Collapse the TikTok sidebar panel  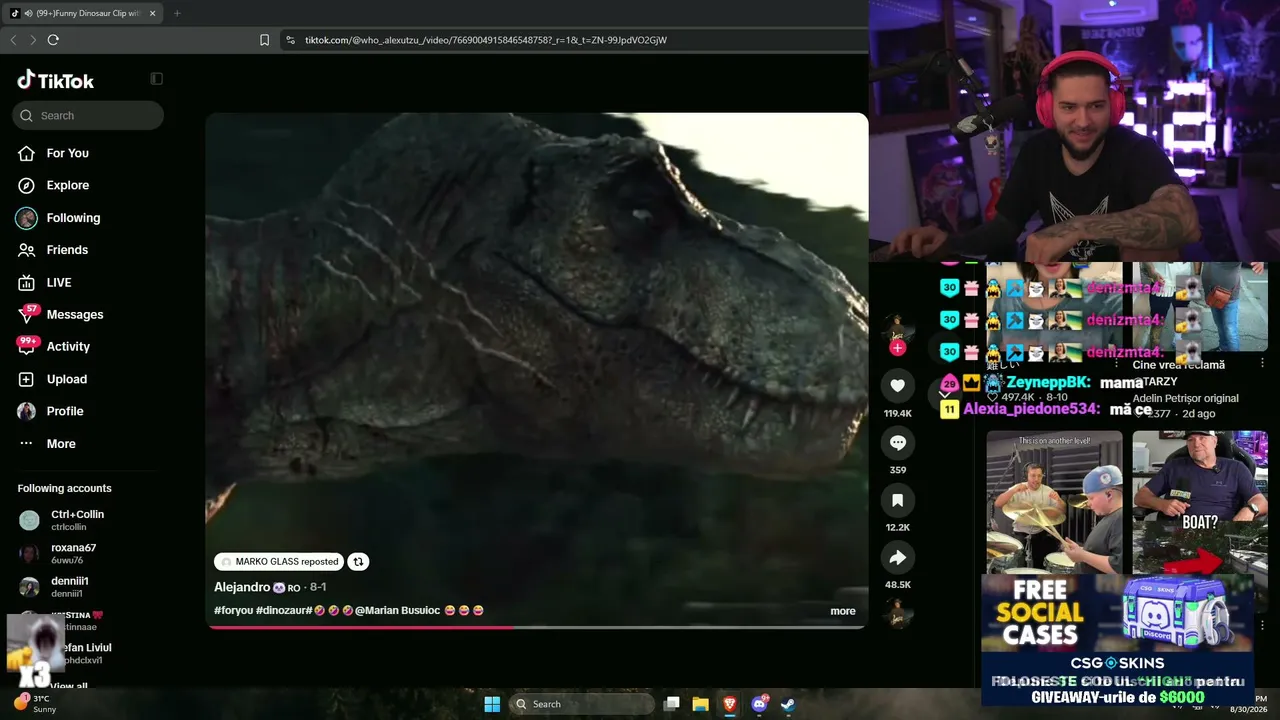[x=156, y=79]
